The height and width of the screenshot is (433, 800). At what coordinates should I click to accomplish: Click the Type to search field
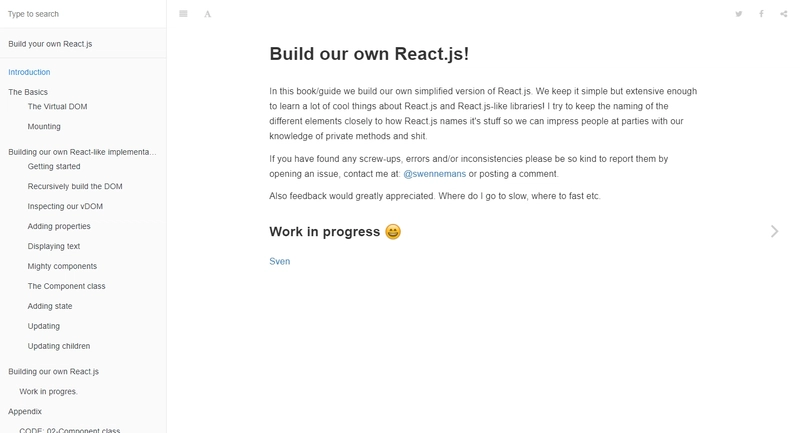click(83, 14)
